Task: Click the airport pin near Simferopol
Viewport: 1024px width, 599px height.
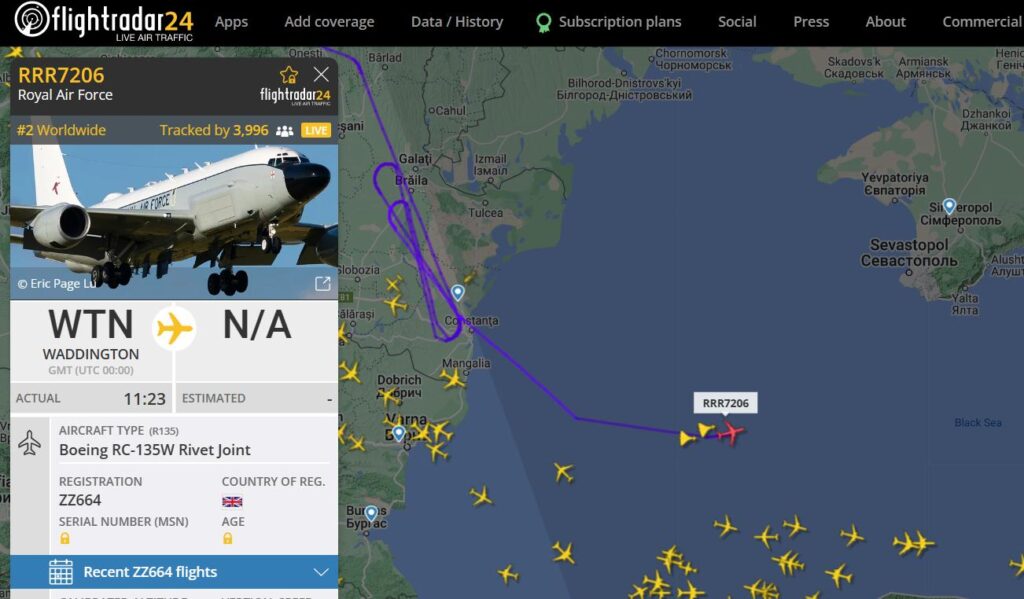Action: [949, 206]
